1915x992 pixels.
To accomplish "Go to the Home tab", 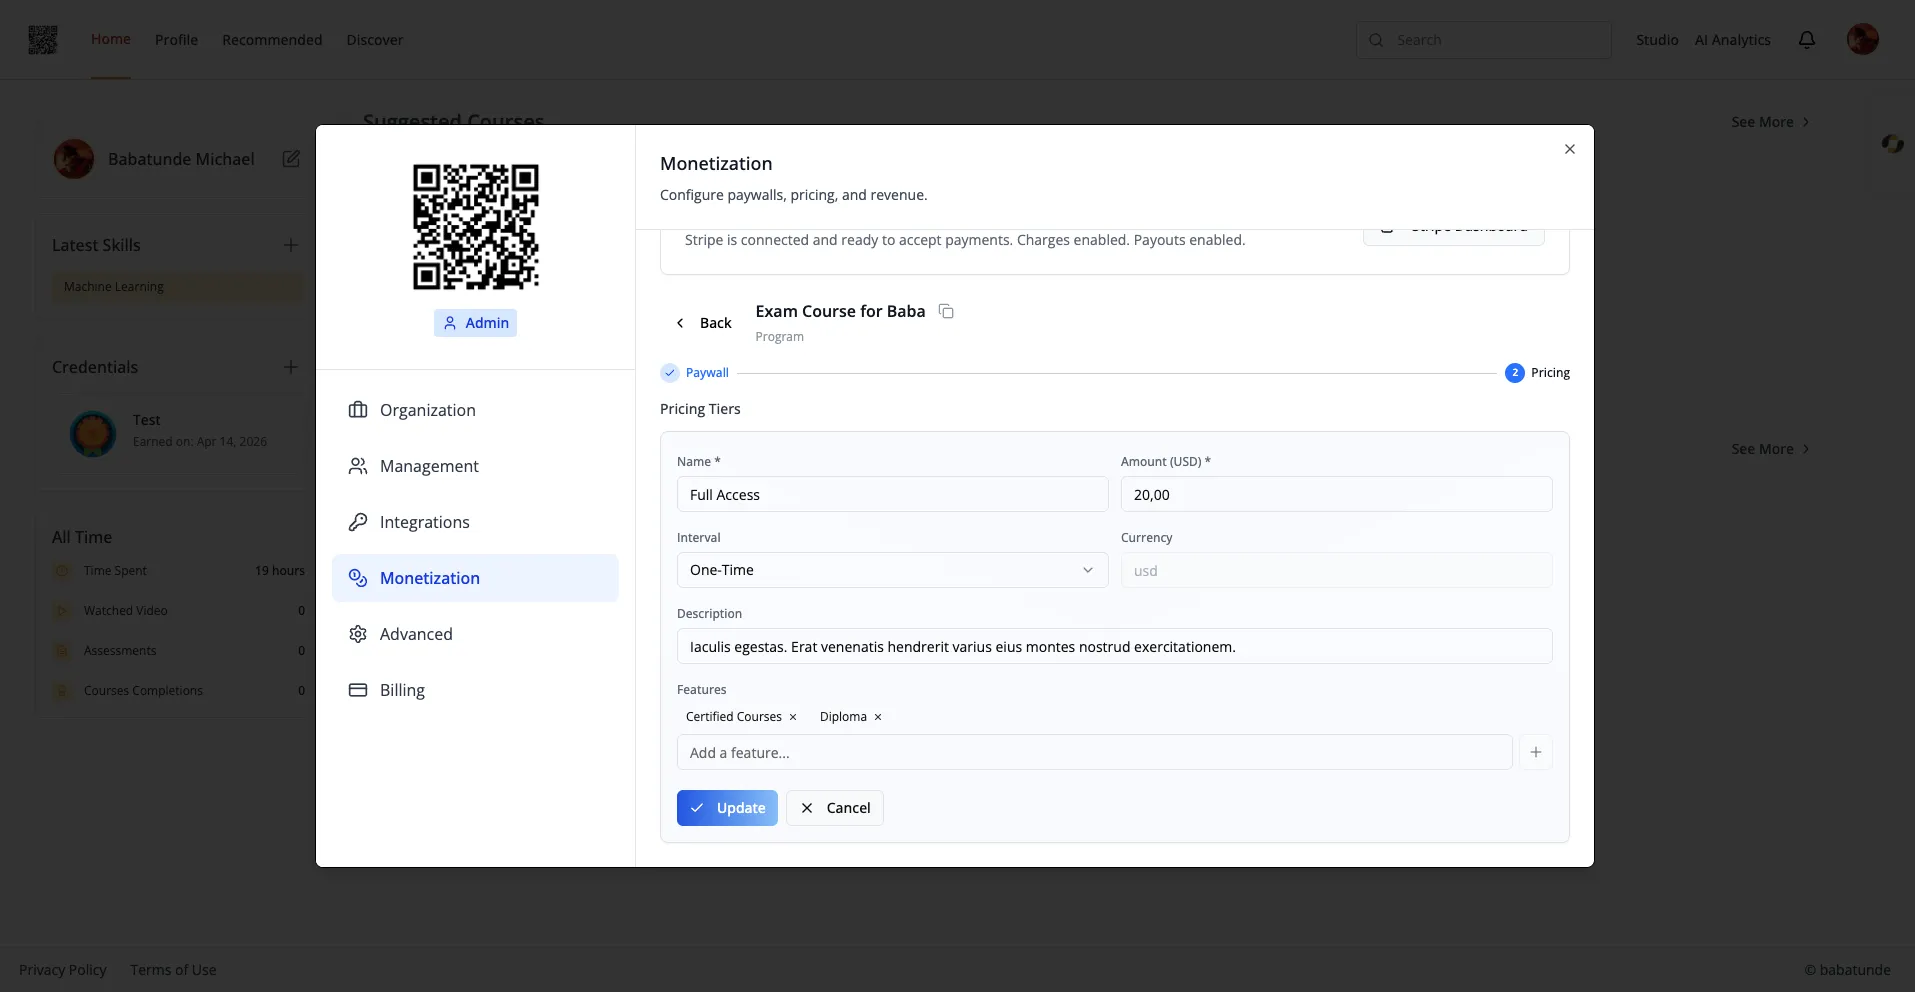I will click(x=111, y=39).
